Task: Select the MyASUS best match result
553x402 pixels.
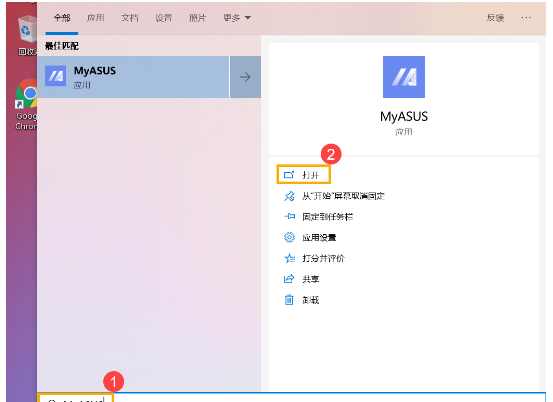Action: point(133,77)
